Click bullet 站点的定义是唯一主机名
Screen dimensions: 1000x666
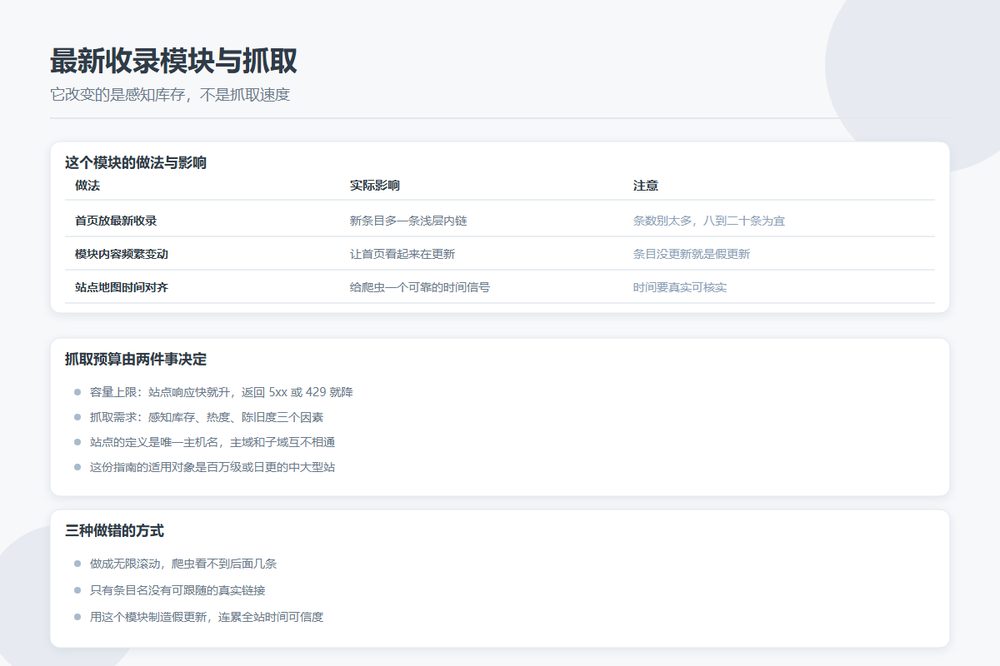point(212,442)
